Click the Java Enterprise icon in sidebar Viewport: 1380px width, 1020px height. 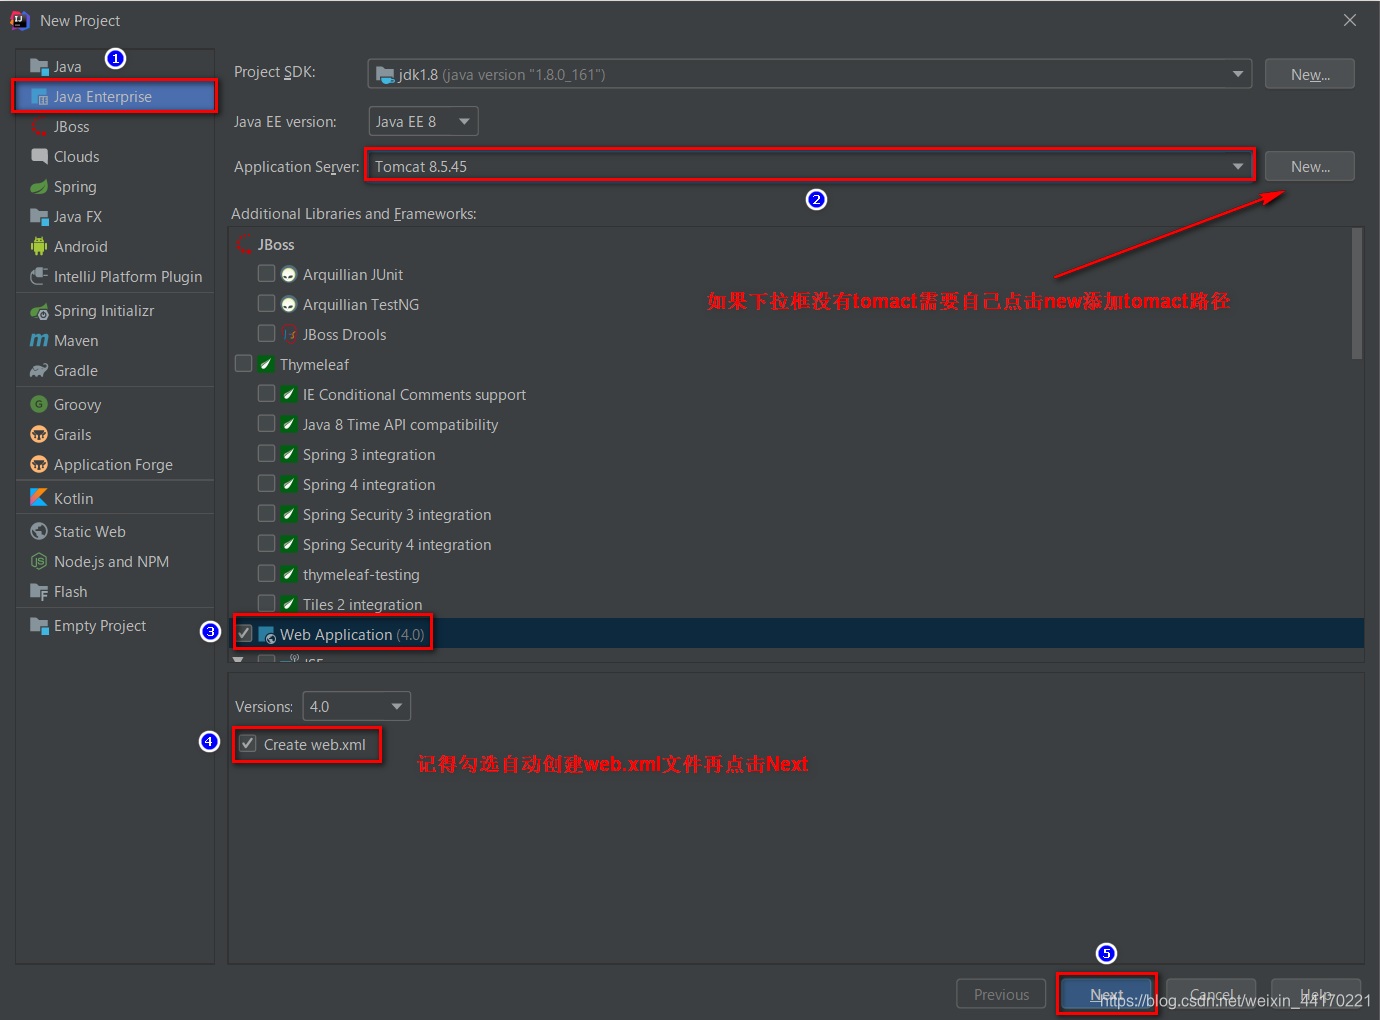click(39, 97)
